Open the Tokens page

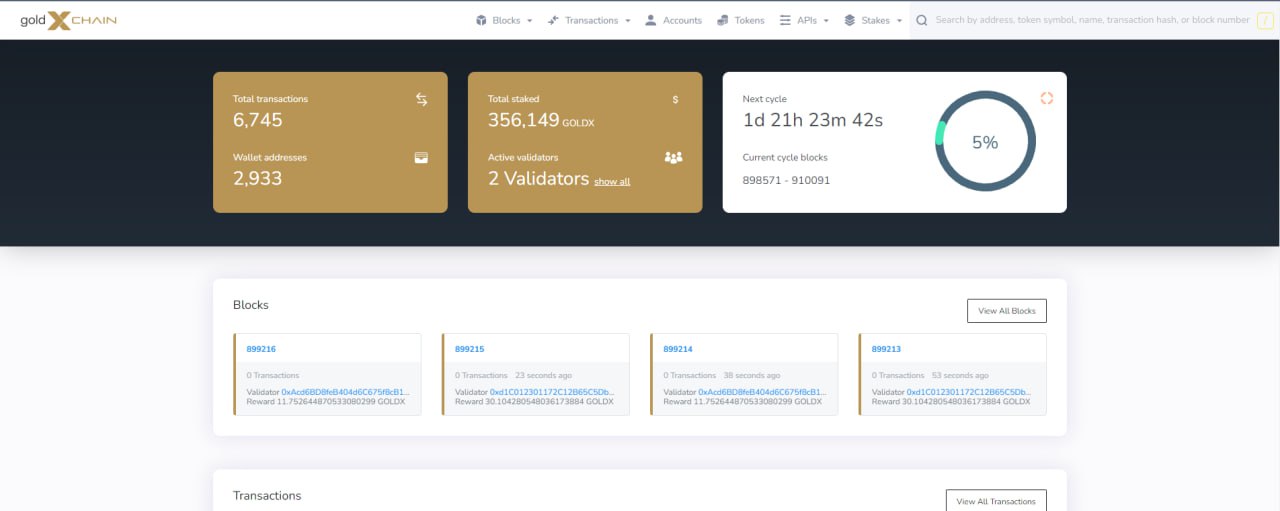(x=740, y=20)
